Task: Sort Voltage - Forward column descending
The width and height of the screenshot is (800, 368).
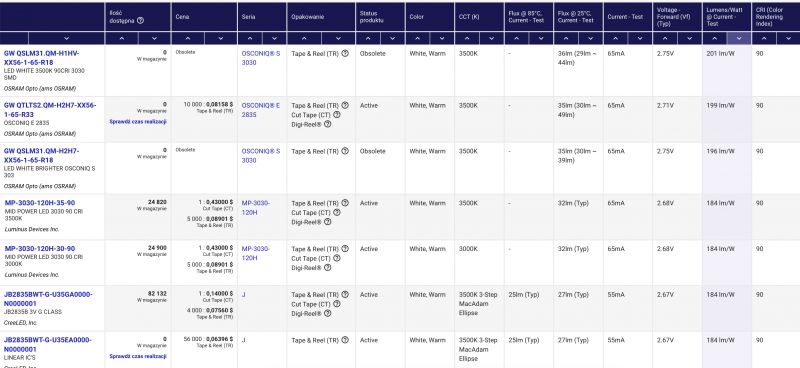Action: tap(690, 38)
